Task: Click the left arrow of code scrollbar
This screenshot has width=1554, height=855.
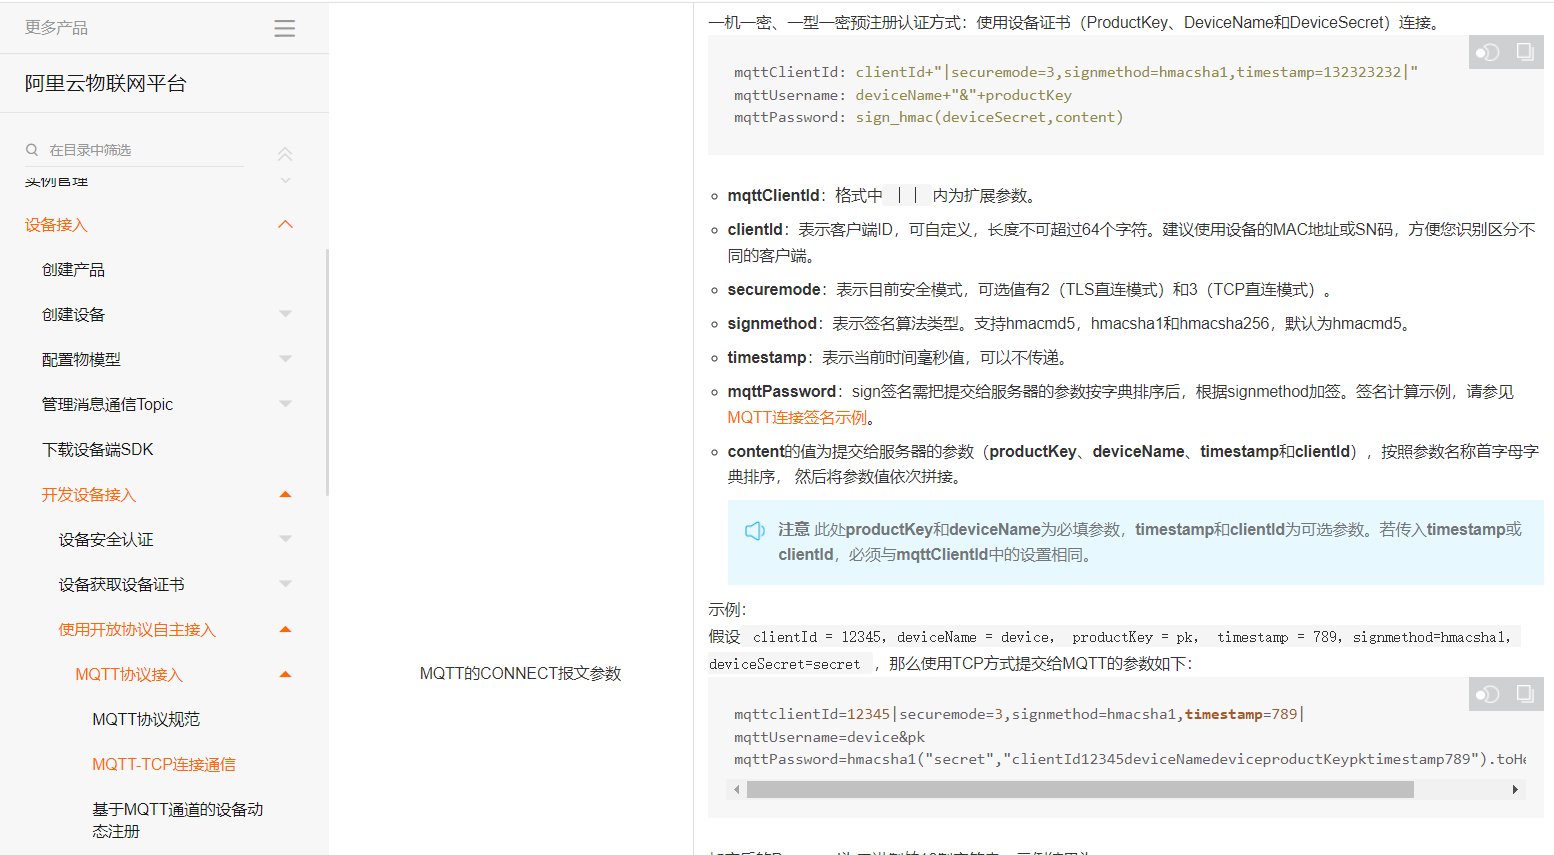Action: click(737, 790)
